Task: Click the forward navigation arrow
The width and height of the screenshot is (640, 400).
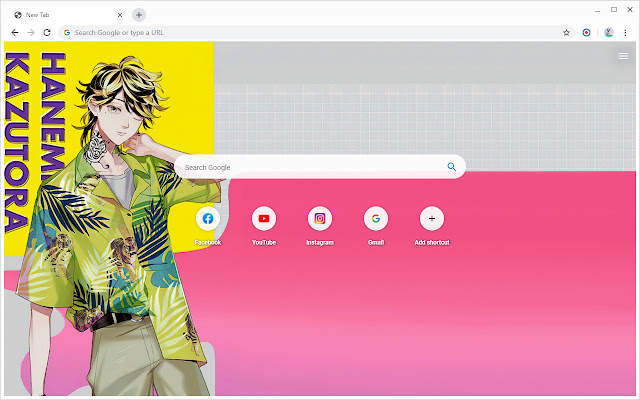Action: click(31, 33)
